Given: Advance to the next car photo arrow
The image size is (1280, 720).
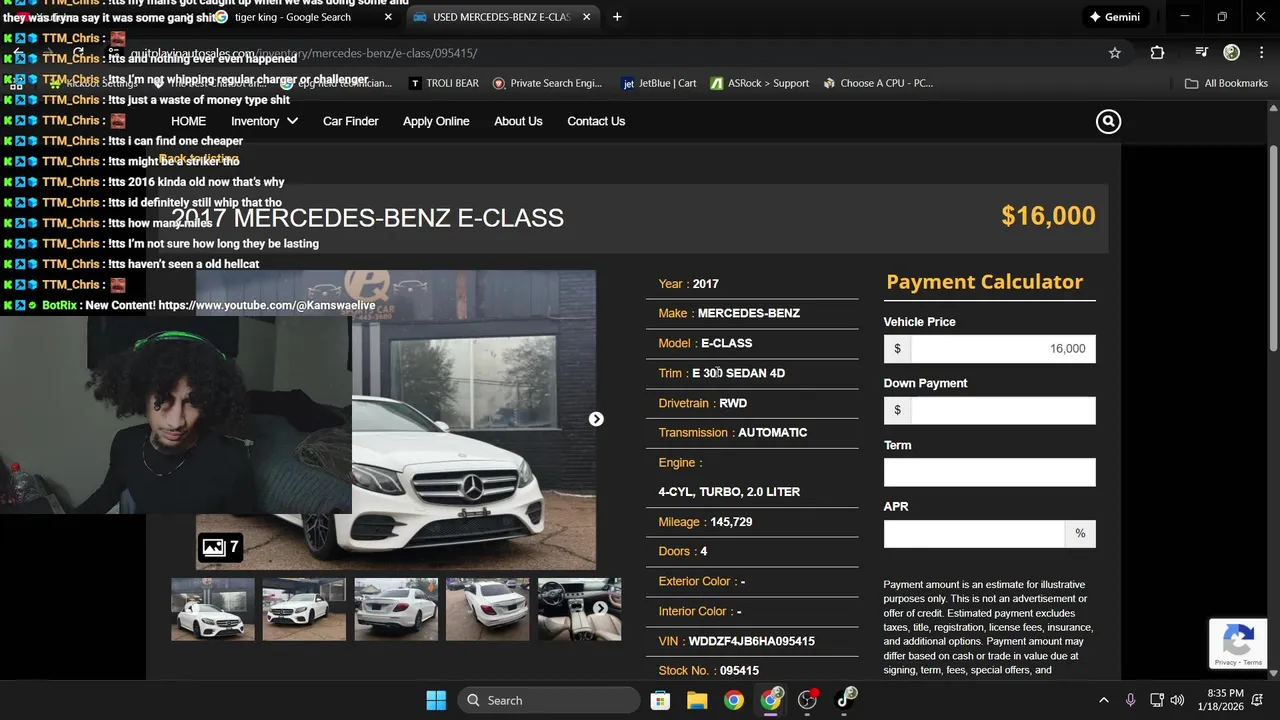Looking at the screenshot, I should 596,419.
